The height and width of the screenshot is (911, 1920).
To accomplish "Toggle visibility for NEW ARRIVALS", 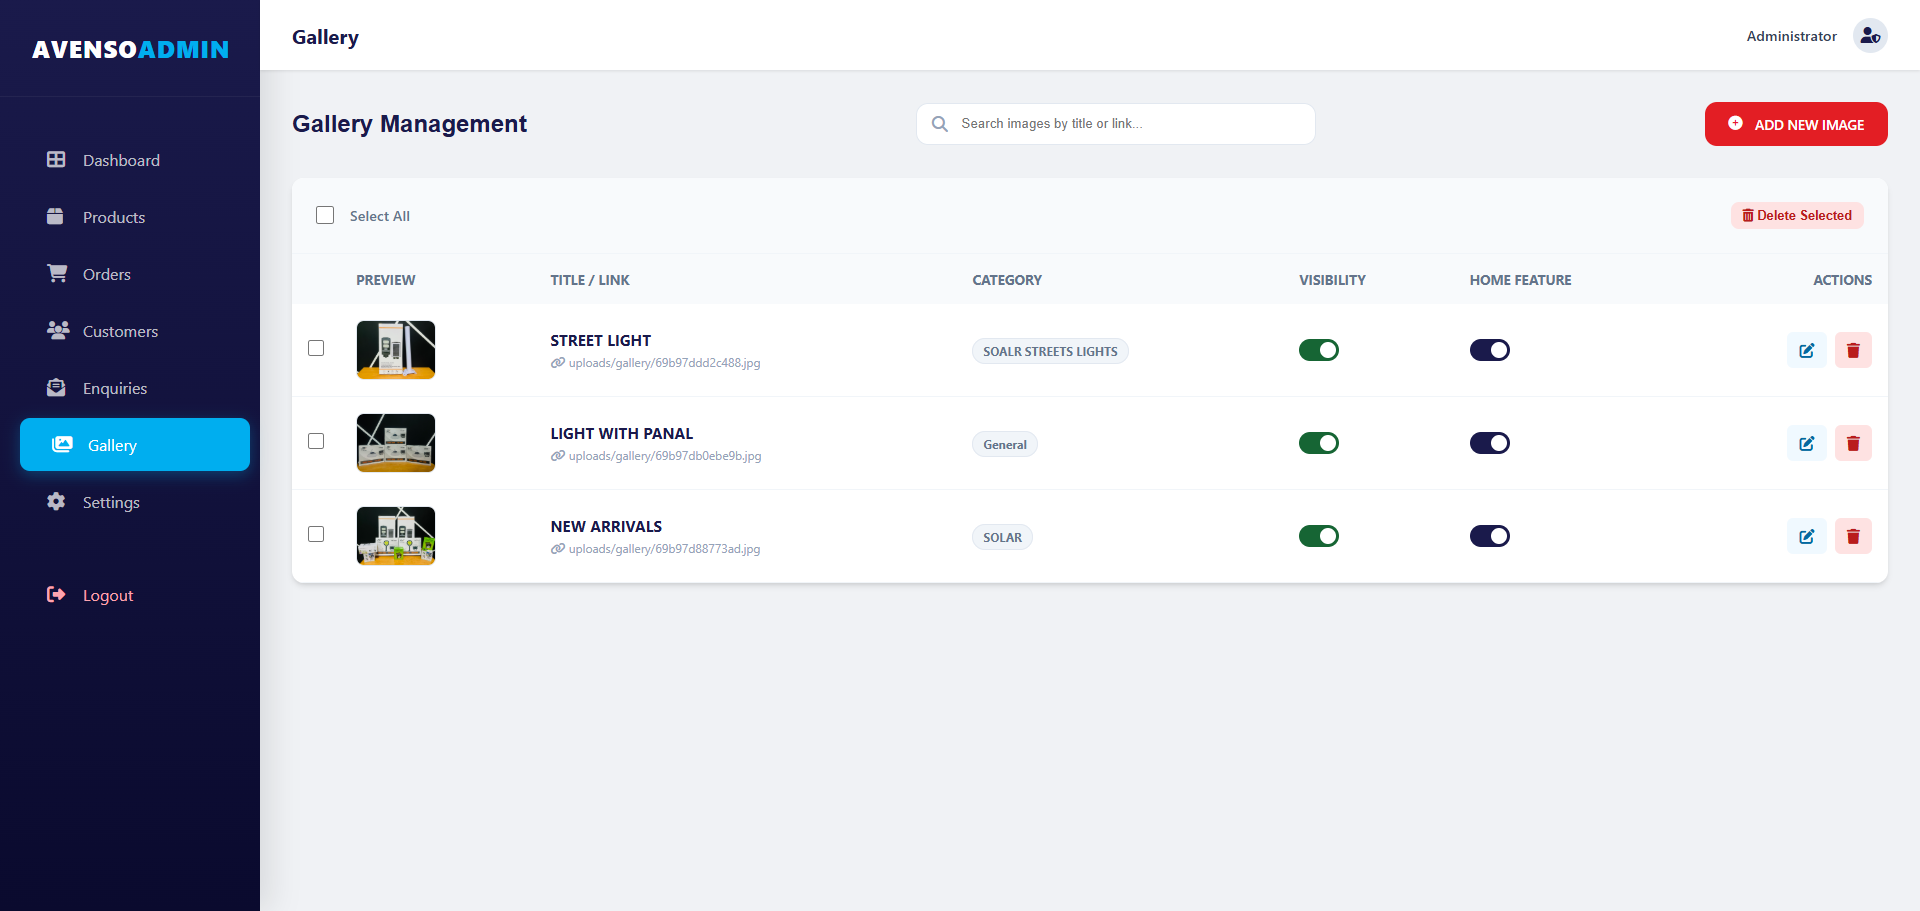I will coord(1319,536).
